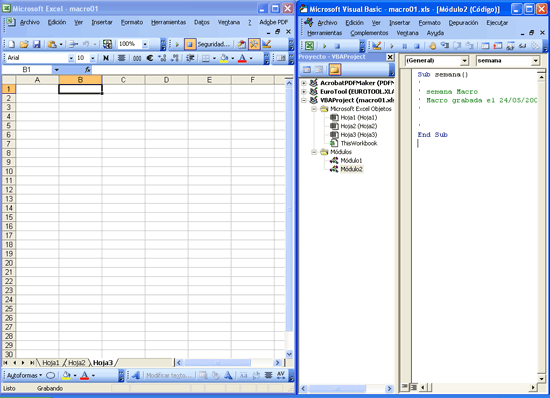Apply the Euro currency format icon

pyautogui.click(x=150, y=58)
